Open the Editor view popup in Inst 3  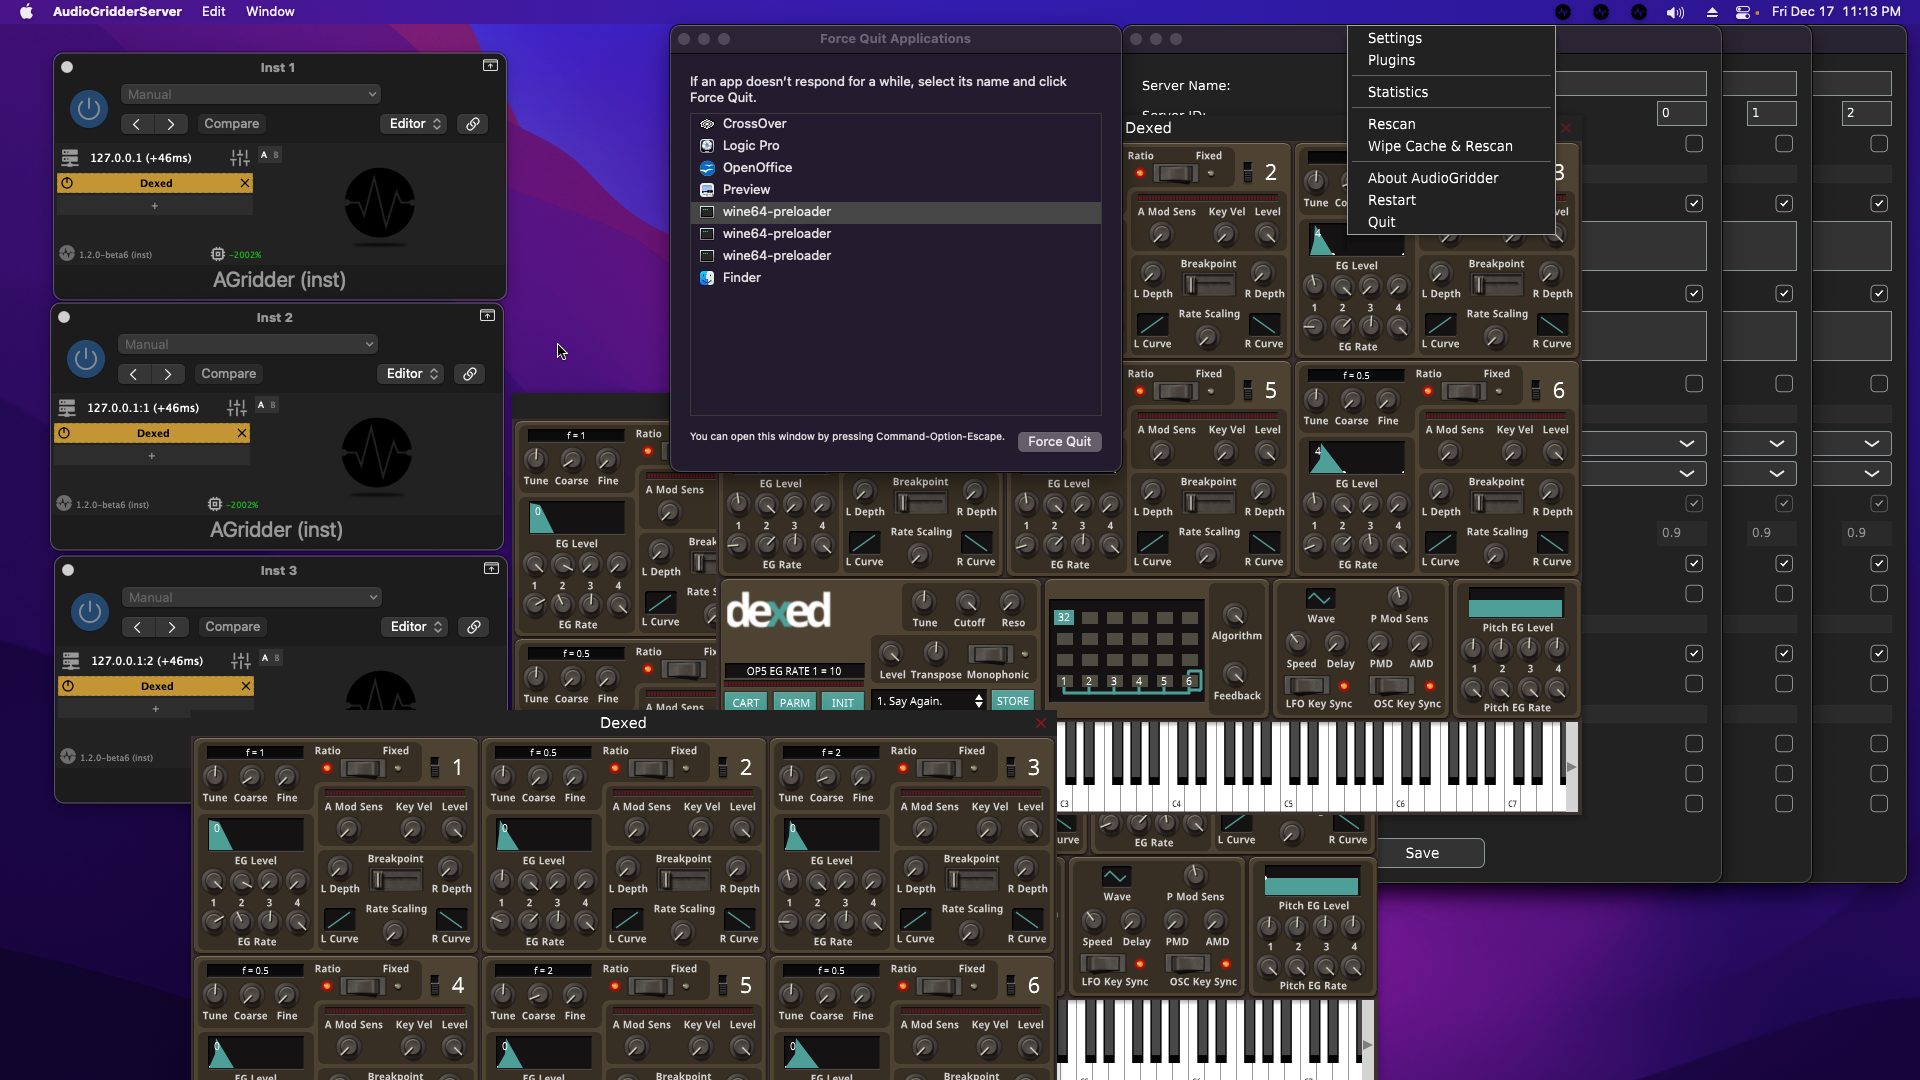click(415, 627)
